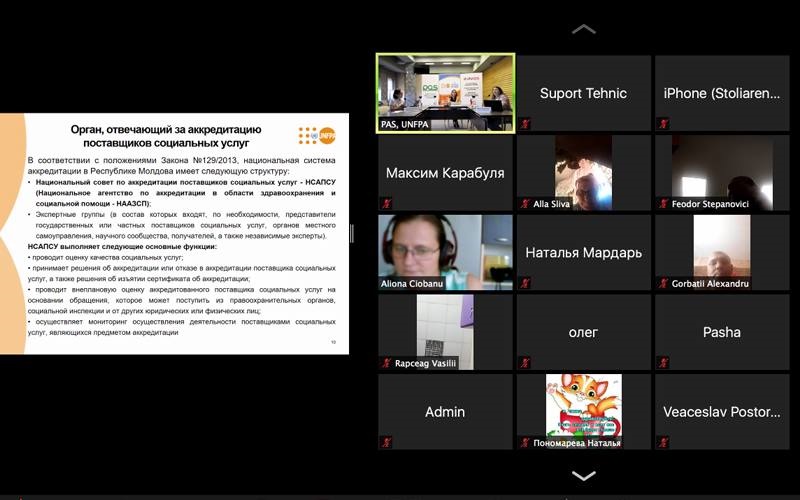Click muted mic icon beside Feodor Stepanovici

[x=663, y=204]
